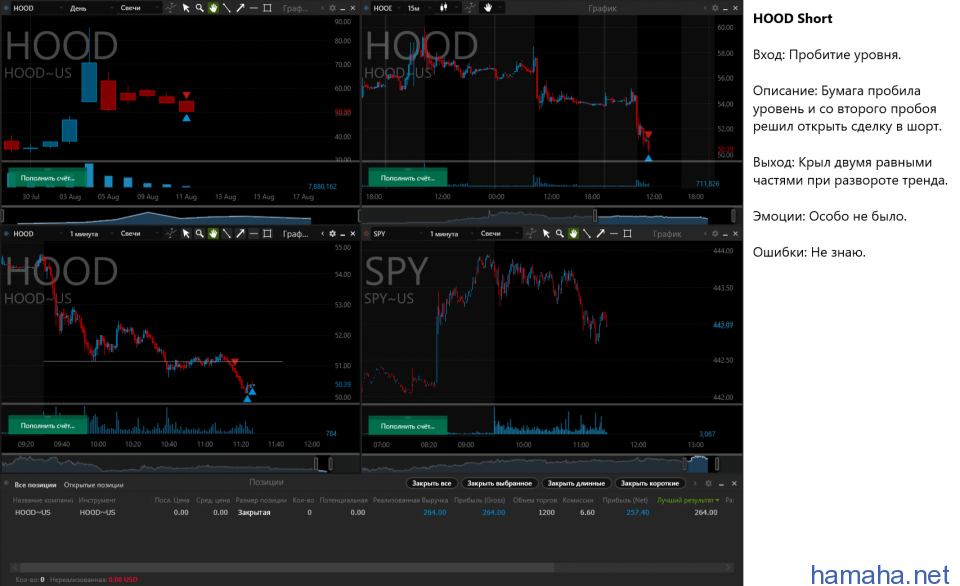The height and width of the screenshot is (586, 960).
Task: Click indicators icon in HOOD 1-minute chart toolbar
Action: tap(171, 233)
